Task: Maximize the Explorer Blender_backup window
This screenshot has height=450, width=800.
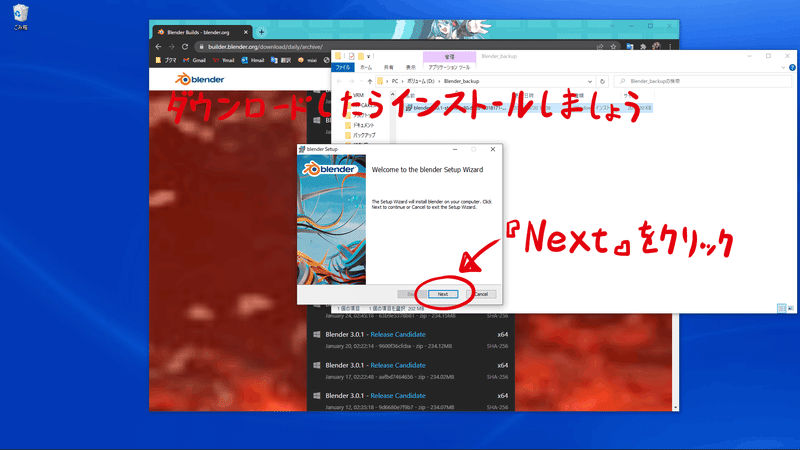Action: pos(768,56)
